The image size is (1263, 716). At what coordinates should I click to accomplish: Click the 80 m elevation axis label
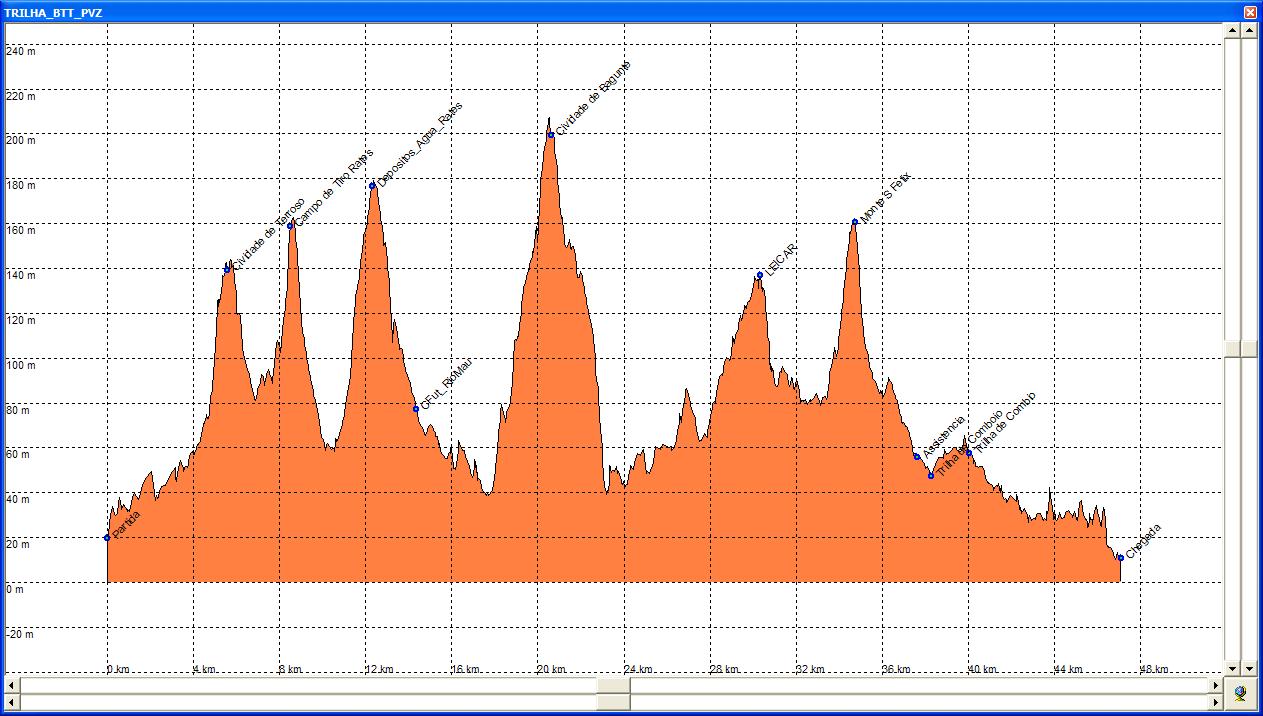(18, 410)
